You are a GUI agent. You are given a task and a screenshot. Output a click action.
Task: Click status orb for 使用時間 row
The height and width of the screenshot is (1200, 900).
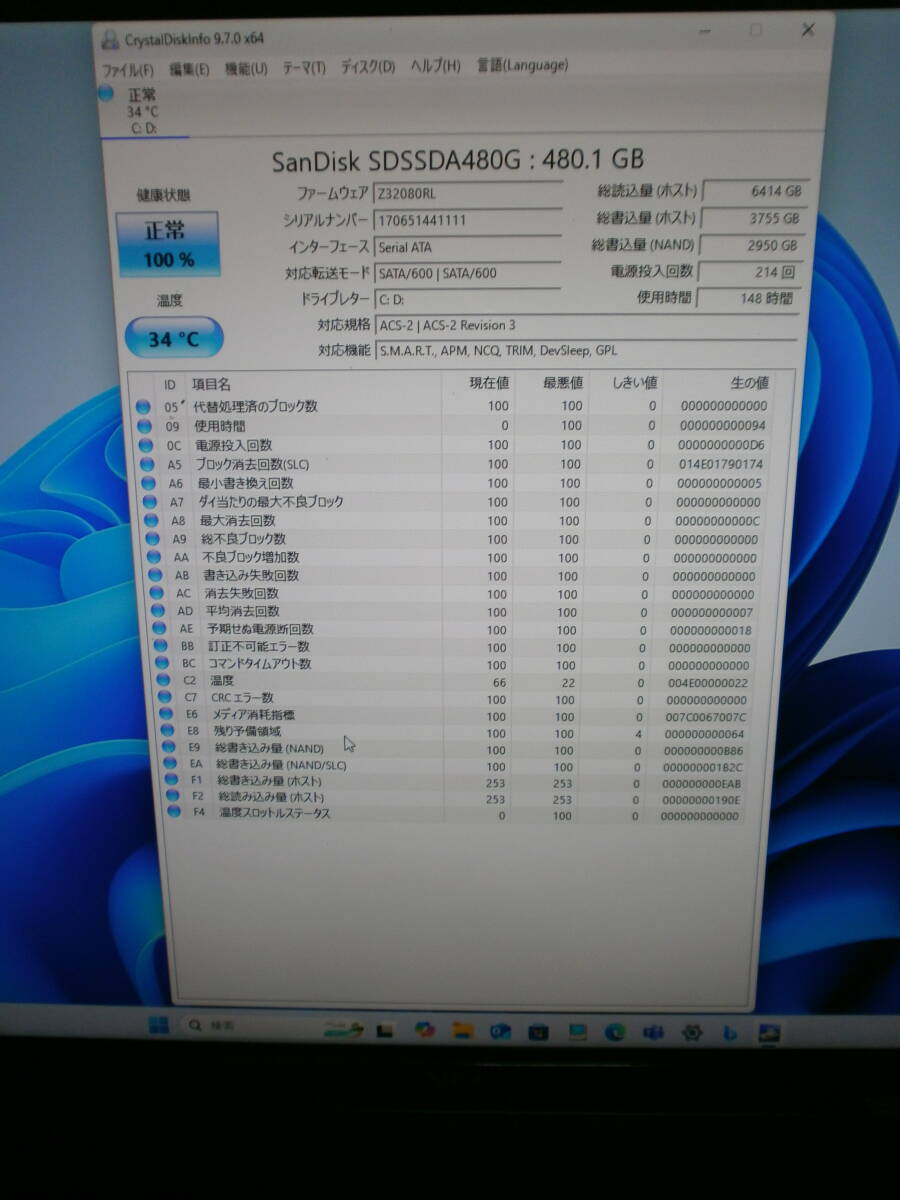144,426
